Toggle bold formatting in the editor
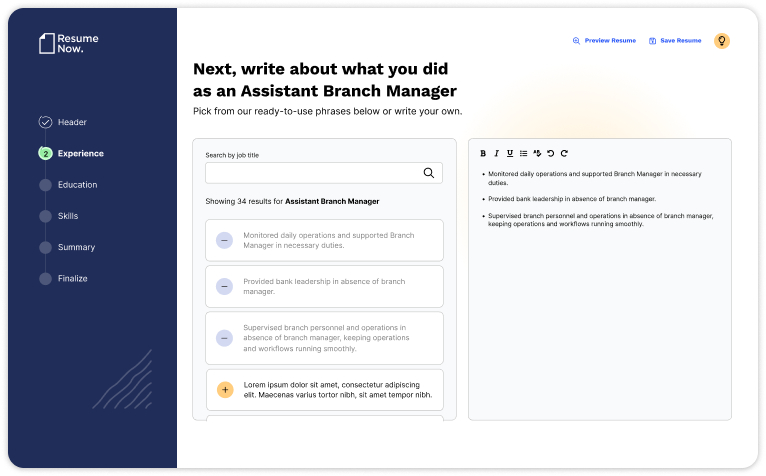This screenshot has height=476, width=766. pos(483,153)
